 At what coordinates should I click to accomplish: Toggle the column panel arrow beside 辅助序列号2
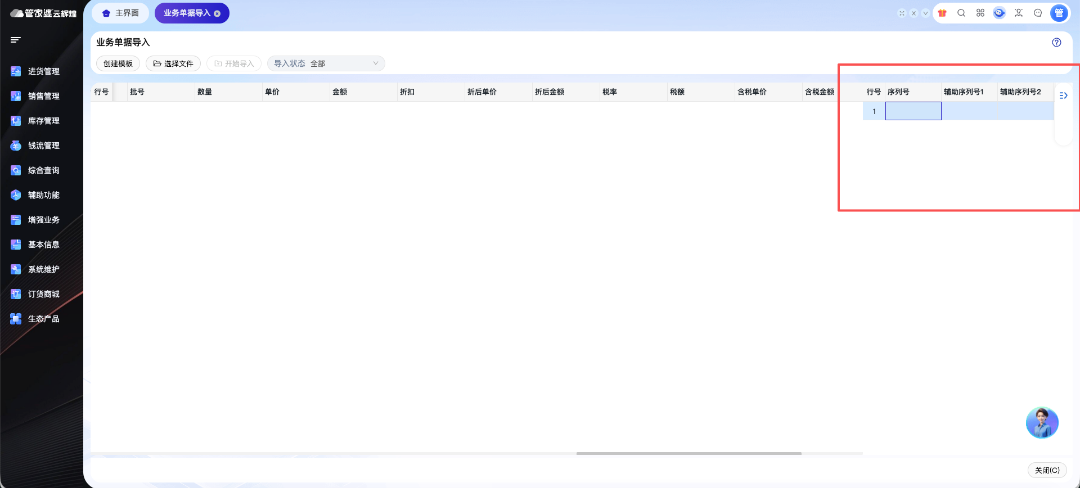[1063, 95]
